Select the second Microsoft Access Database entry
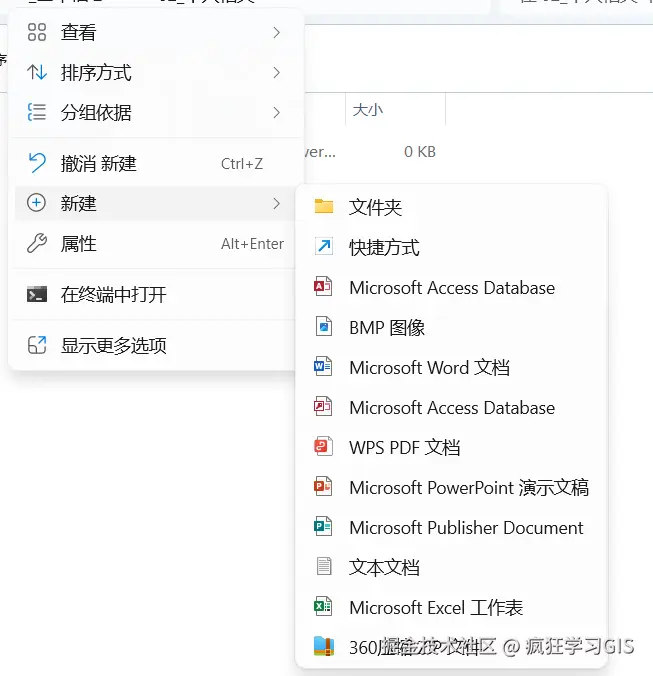 [452, 407]
